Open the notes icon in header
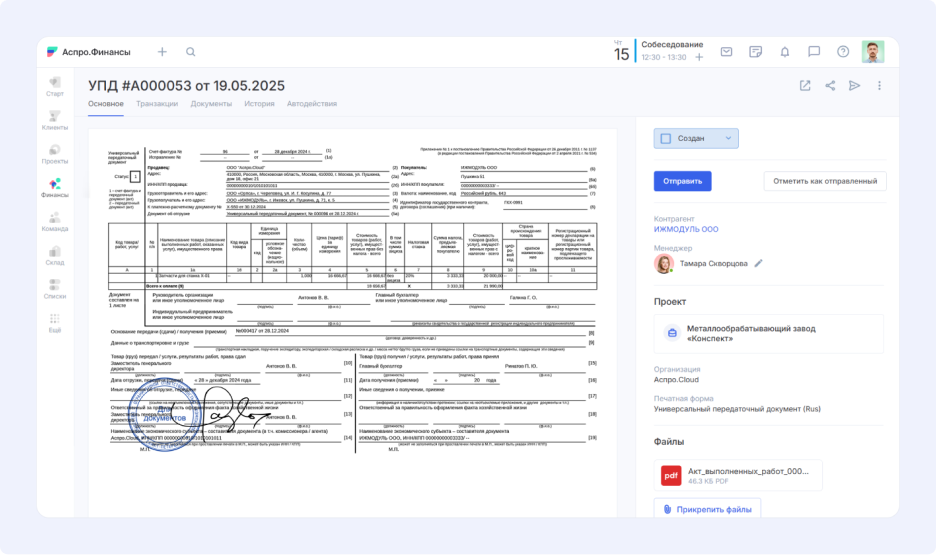The width and height of the screenshot is (936, 555). (x=755, y=52)
